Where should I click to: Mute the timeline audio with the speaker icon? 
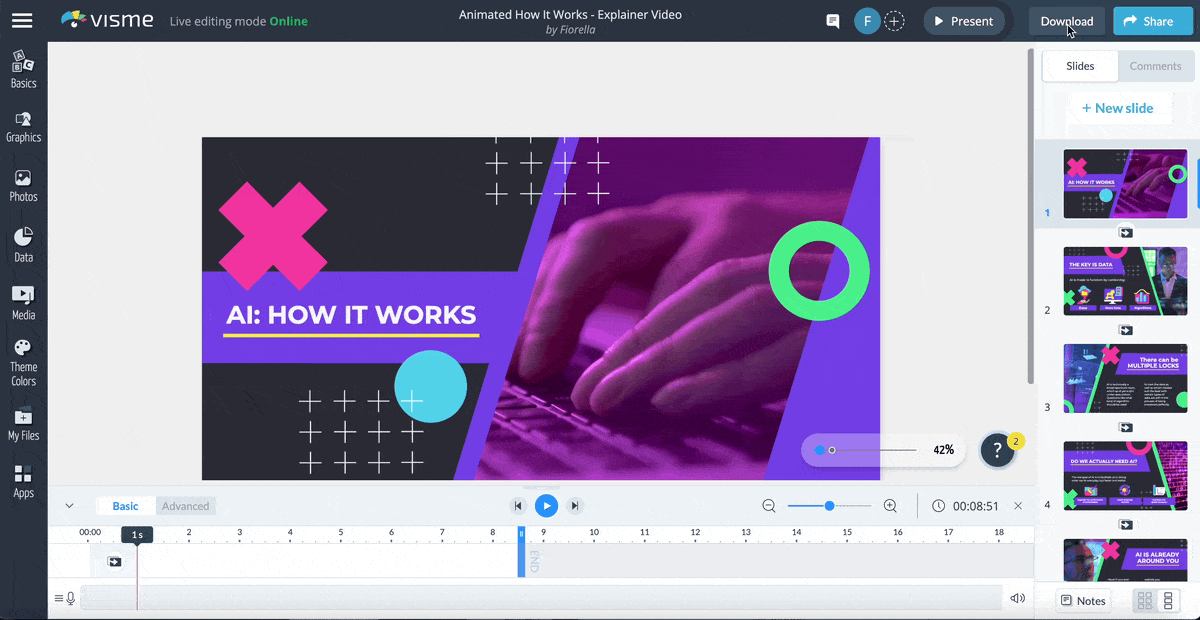click(x=1017, y=597)
